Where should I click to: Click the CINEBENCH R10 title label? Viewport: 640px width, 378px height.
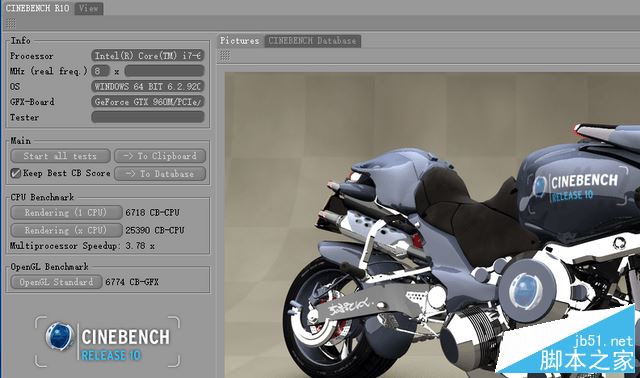tap(38, 8)
